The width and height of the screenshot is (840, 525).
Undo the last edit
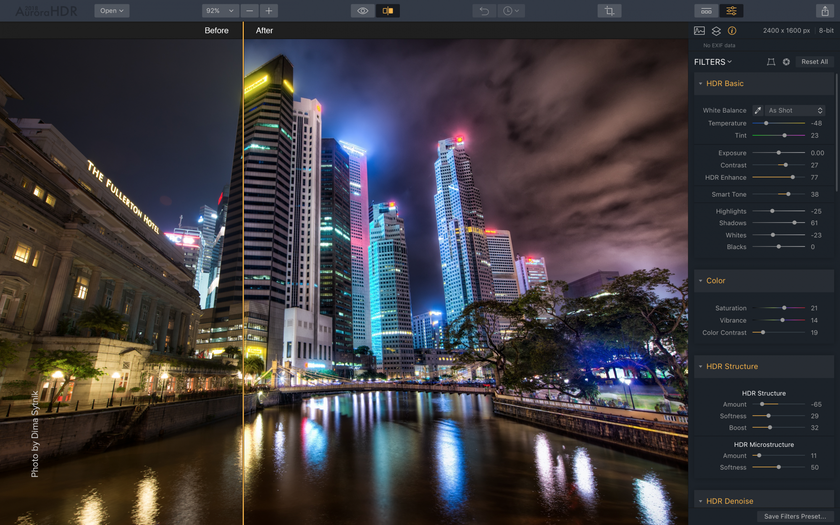[x=484, y=11]
